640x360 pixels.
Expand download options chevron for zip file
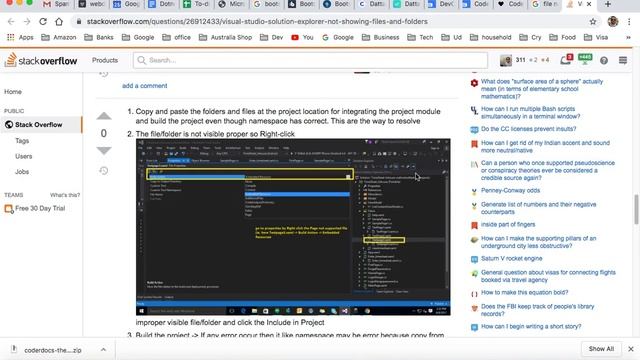point(103,350)
